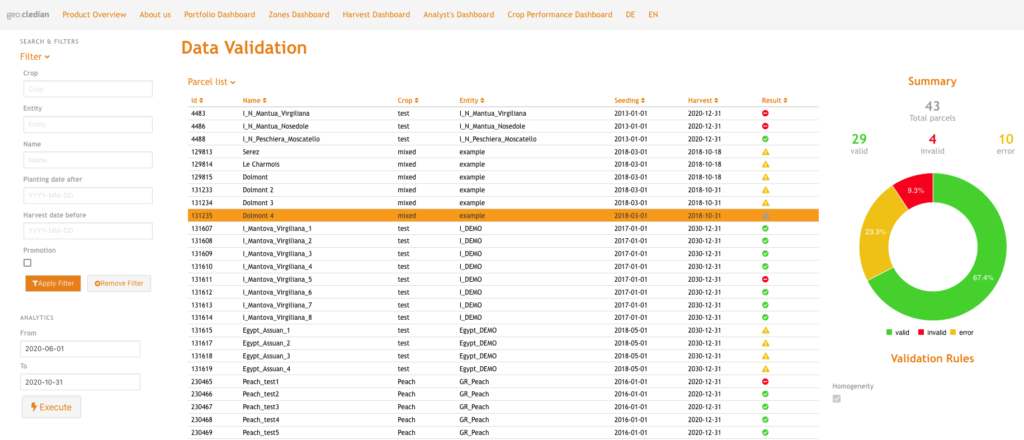The height and width of the screenshot is (440, 1024).
Task: Go to Zones Dashboard
Action: click(x=299, y=14)
